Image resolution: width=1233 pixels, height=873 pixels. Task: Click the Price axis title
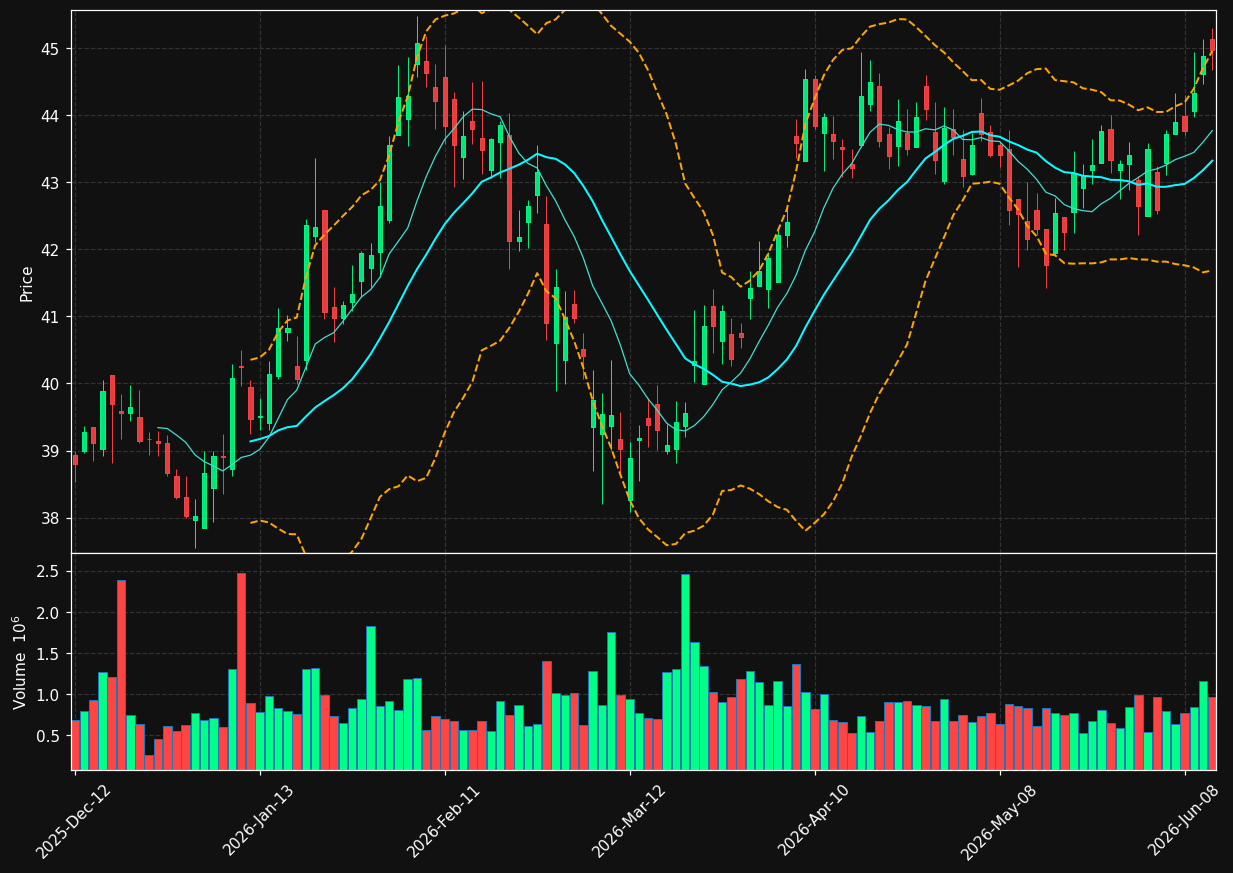click(x=27, y=284)
